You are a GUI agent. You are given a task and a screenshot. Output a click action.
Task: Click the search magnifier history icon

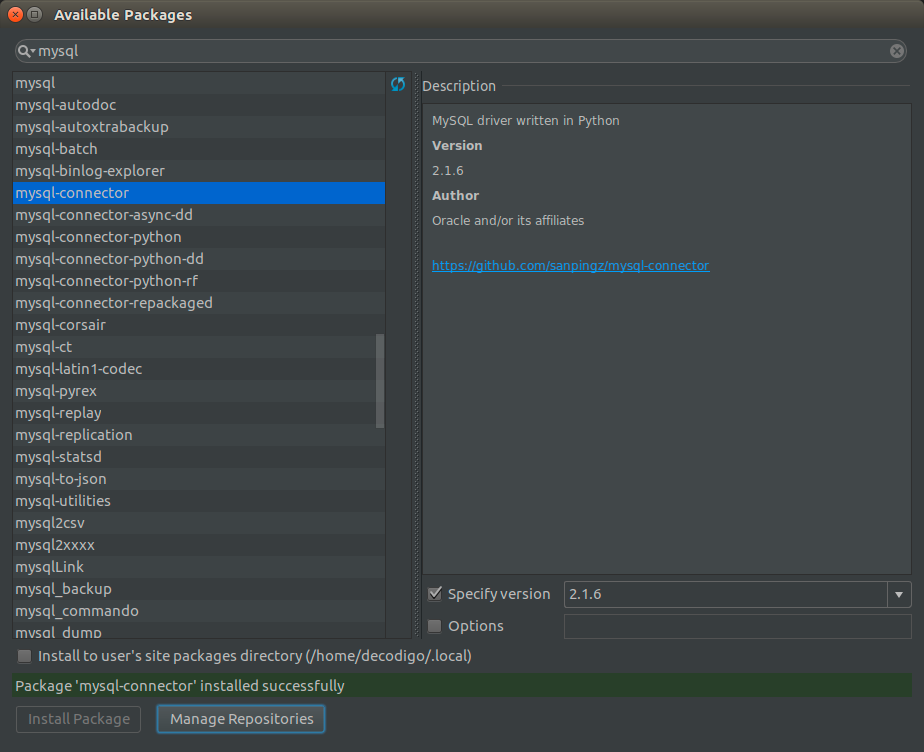pyautogui.click(x=26, y=51)
